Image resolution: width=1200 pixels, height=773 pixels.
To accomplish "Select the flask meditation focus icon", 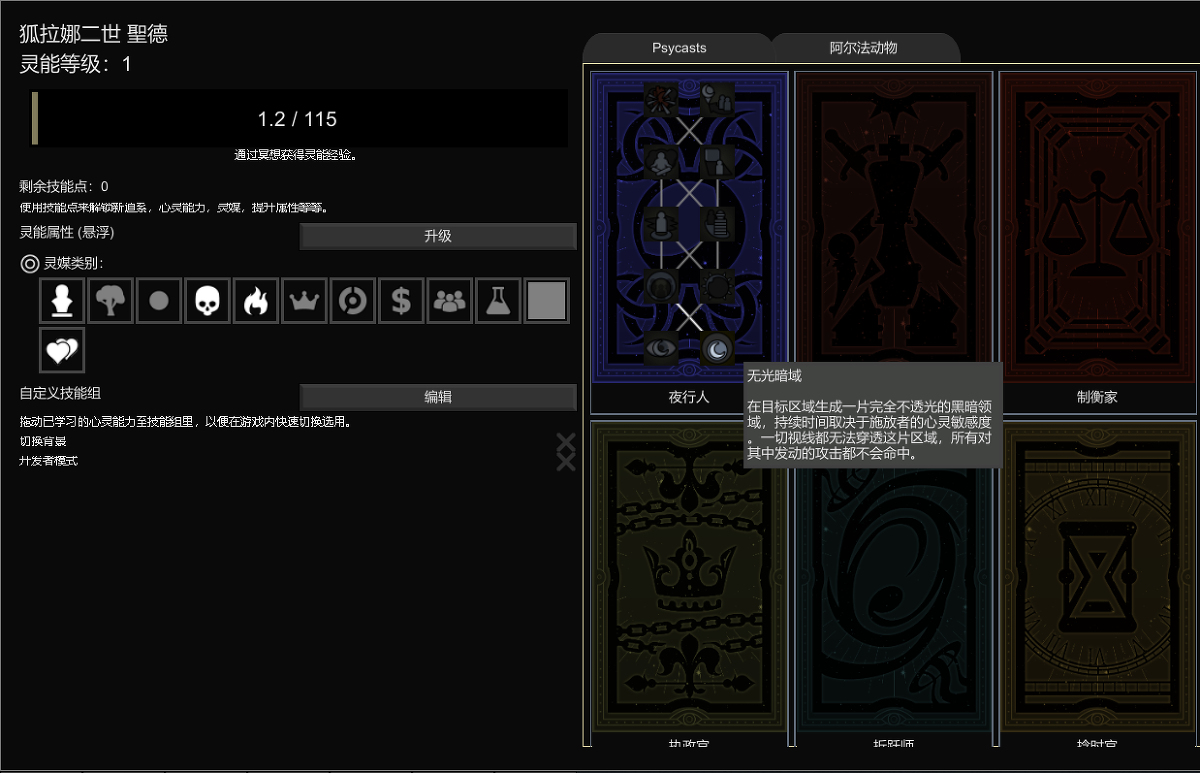I will click(498, 300).
